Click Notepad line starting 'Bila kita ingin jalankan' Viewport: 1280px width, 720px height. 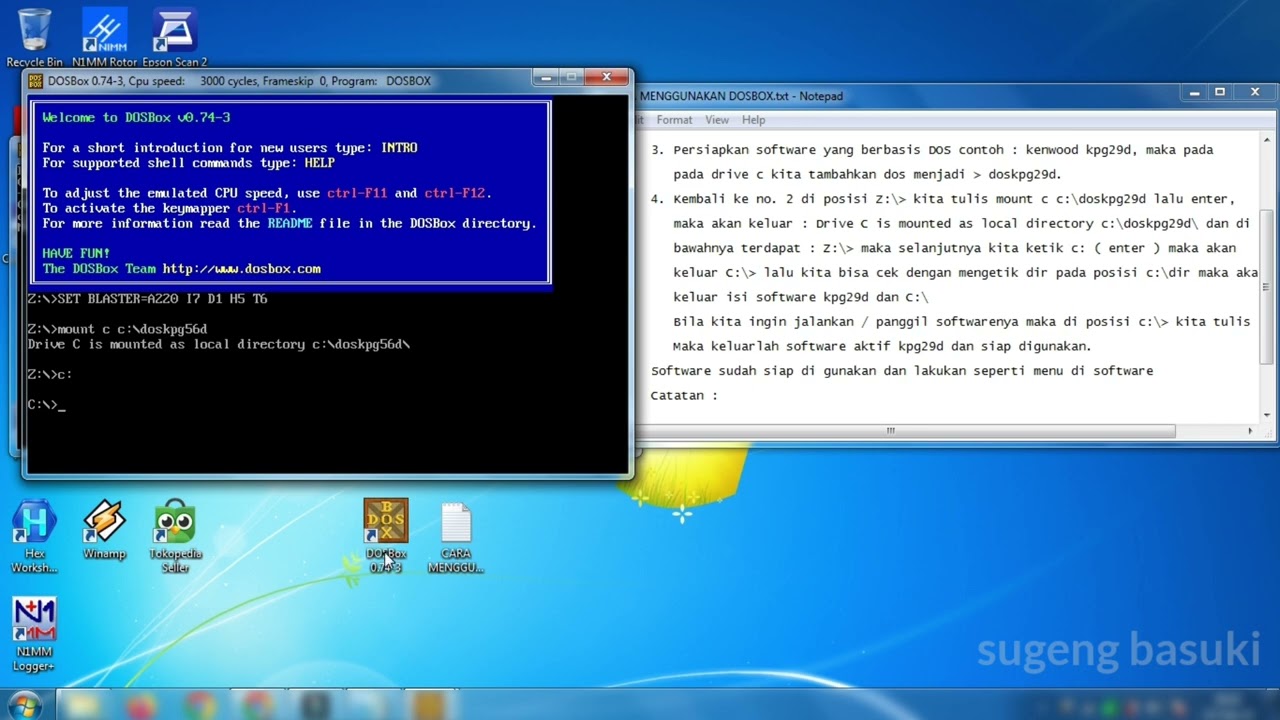961,322
